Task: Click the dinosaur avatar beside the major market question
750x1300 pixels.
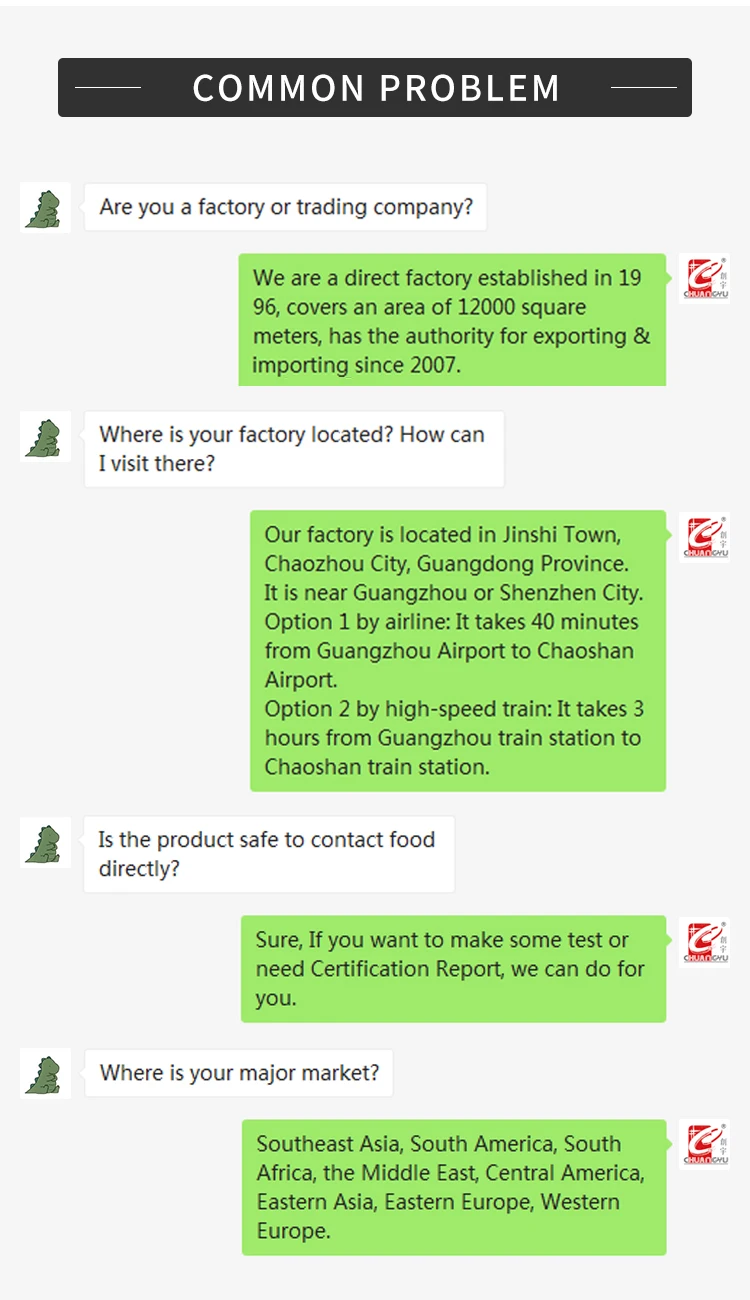Action: (45, 1073)
